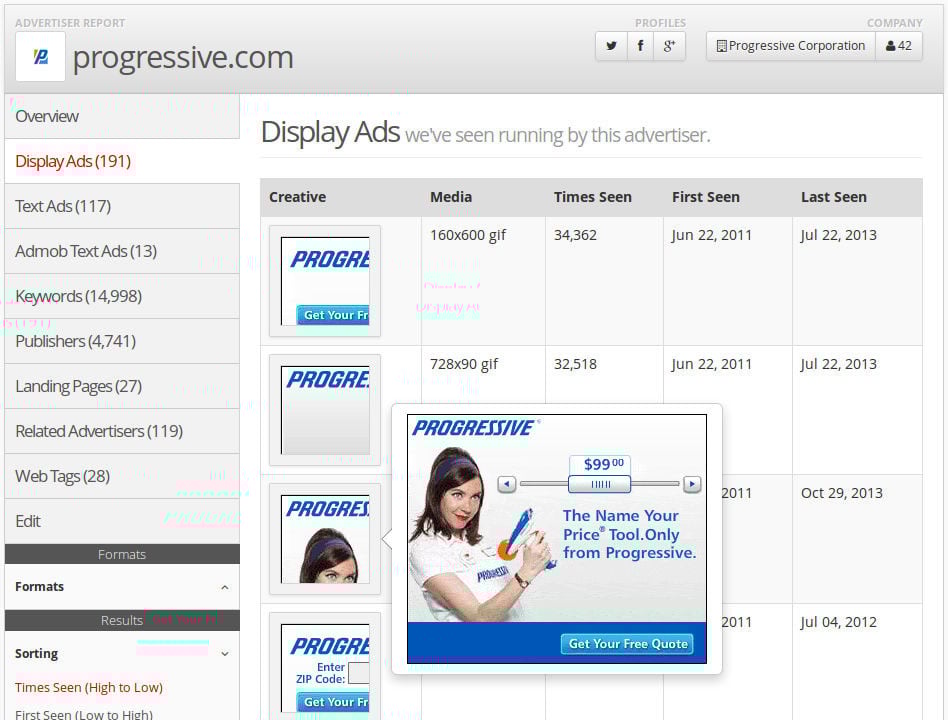Viewport: 948px width, 720px height.
Task: Open the ZIP Code creative thumbnail
Action: (325, 667)
